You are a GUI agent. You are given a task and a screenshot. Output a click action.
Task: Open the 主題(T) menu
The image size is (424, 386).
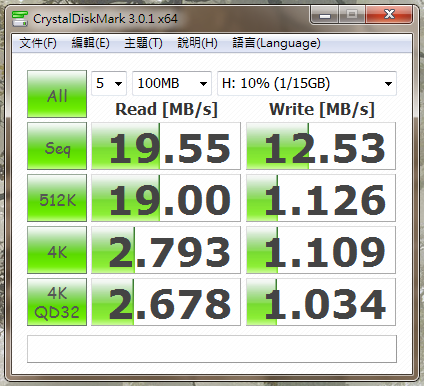click(x=143, y=43)
